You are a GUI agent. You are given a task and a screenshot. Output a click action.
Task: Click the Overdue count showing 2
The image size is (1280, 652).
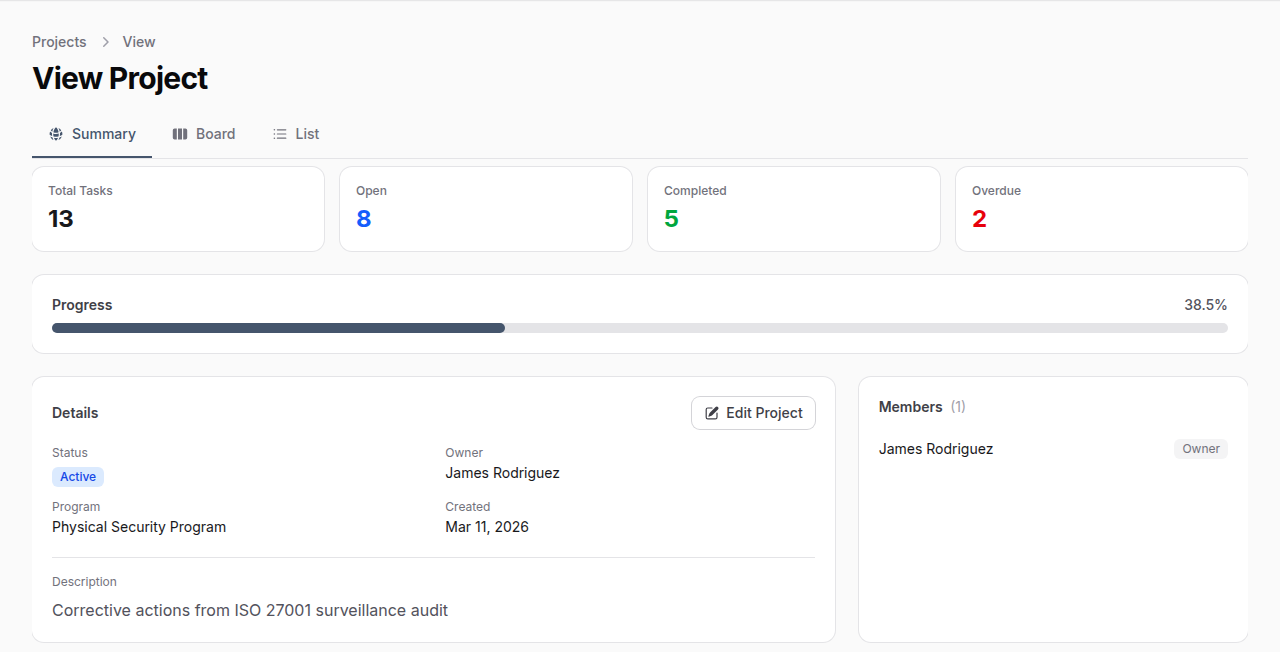tap(979, 218)
